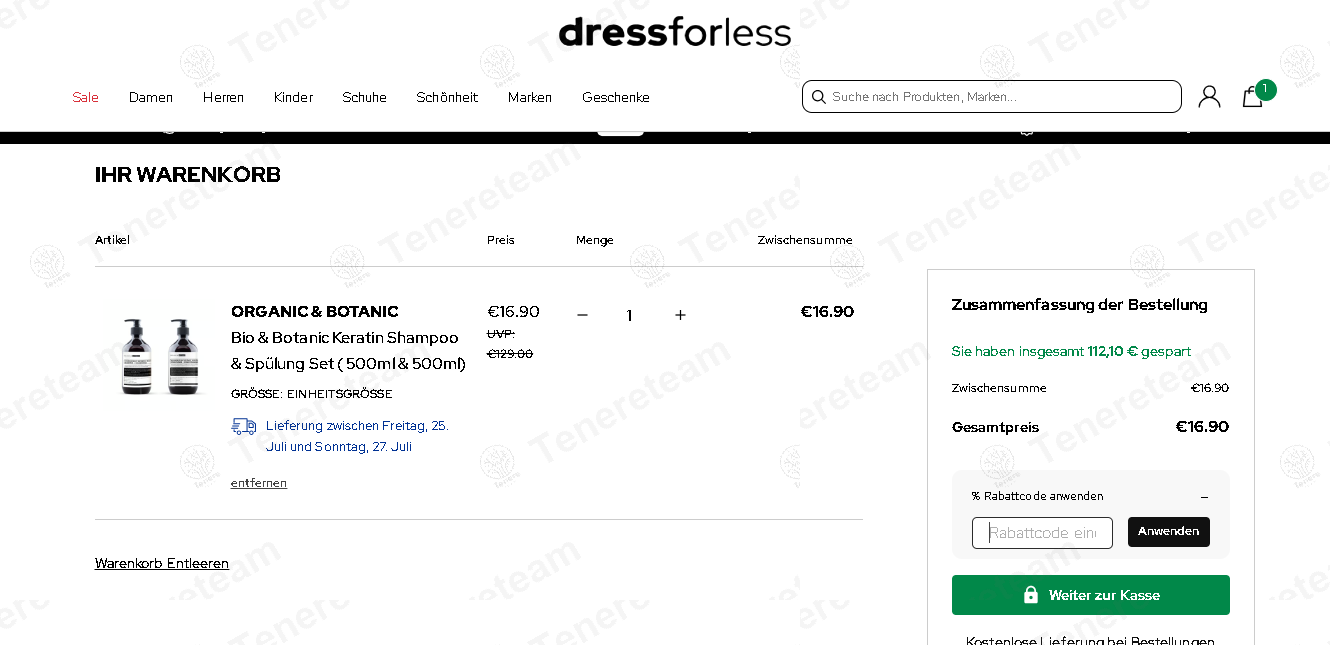1330x645 pixels.
Task: Open the Damen menu
Action: coord(151,97)
